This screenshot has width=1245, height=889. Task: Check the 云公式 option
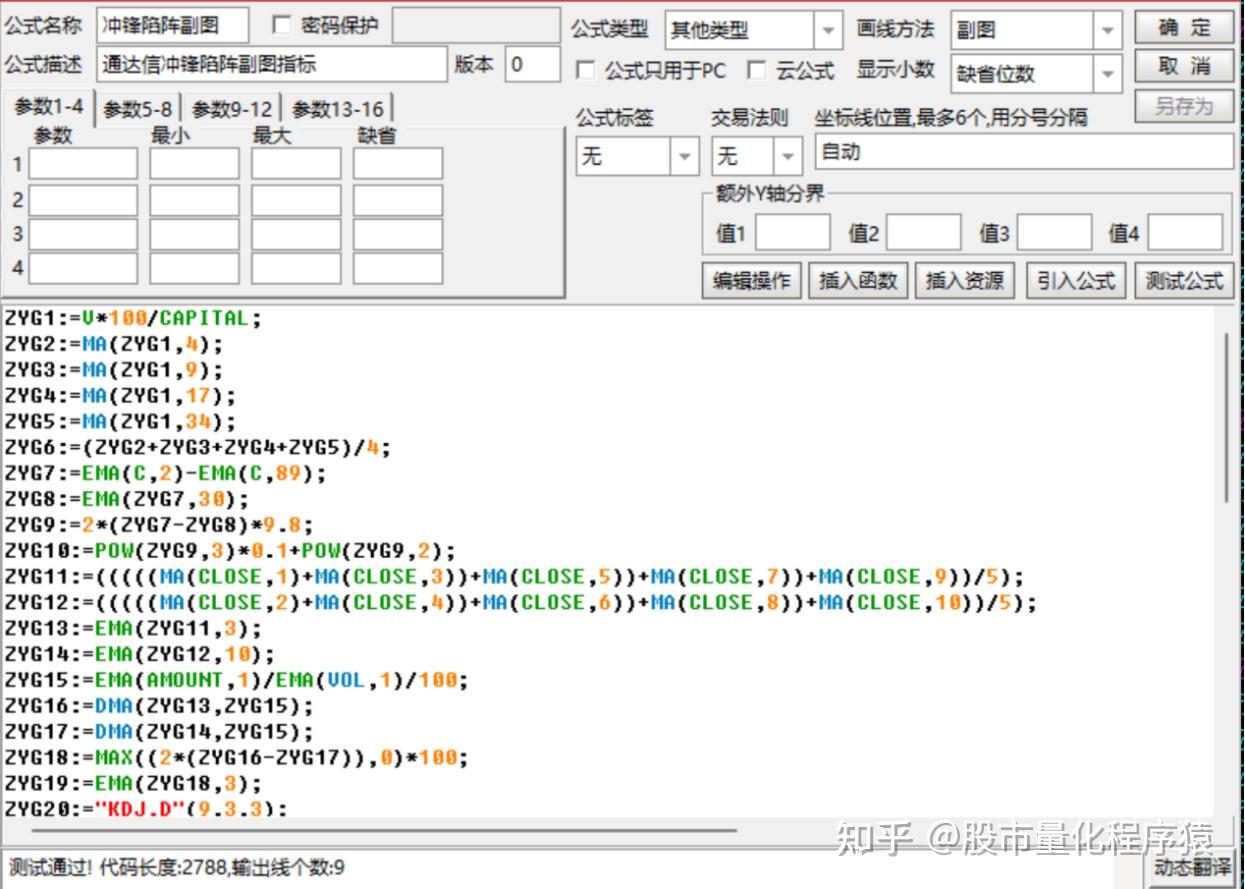pyautogui.click(x=758, y=70)
